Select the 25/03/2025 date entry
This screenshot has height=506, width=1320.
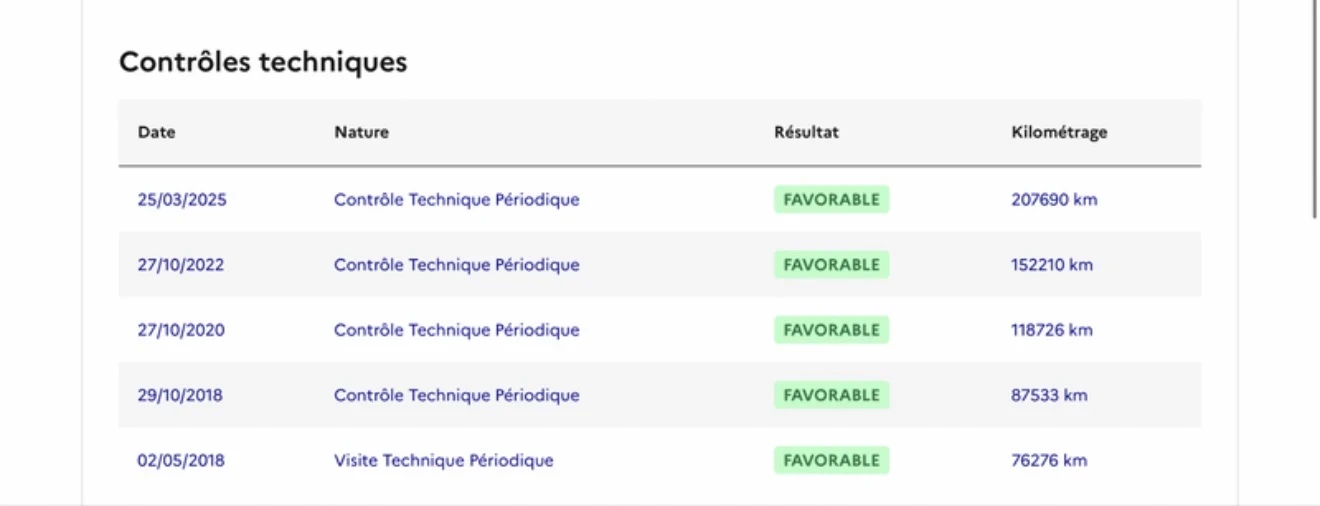pos(182,200)
